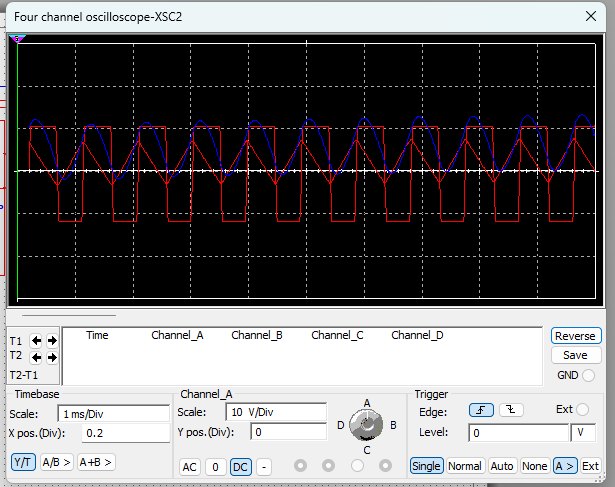
Task: Click the minus invert button
Action: tap(264, 467)
